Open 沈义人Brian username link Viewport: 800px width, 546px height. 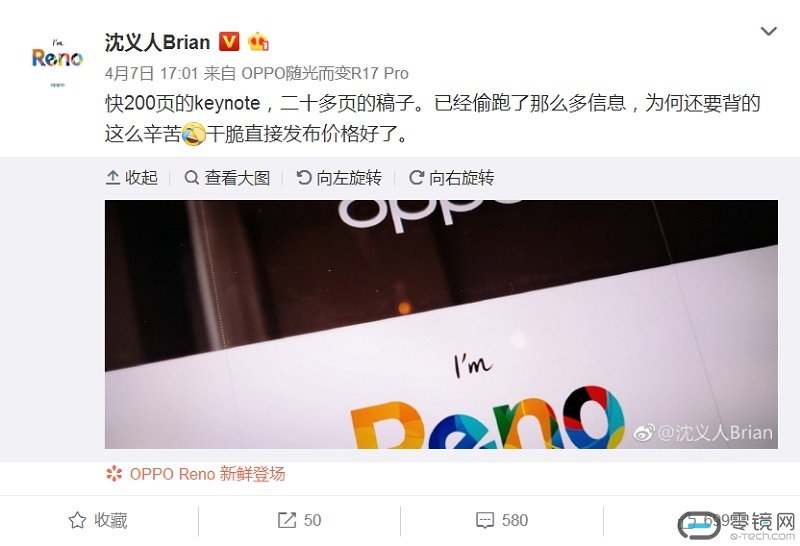click(157, 42)
